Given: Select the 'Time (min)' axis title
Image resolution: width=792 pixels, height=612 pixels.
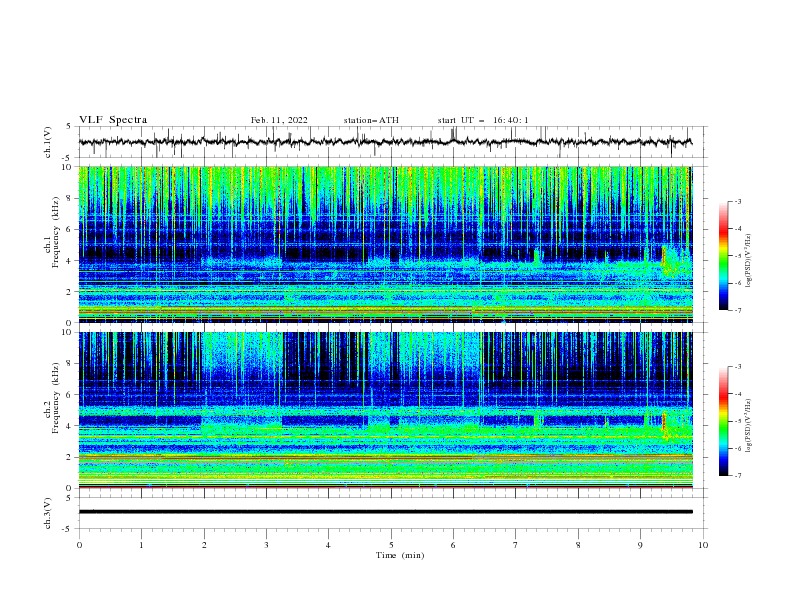Looking at the screenshot, I should pyautogui.click(x=400, y=555).
